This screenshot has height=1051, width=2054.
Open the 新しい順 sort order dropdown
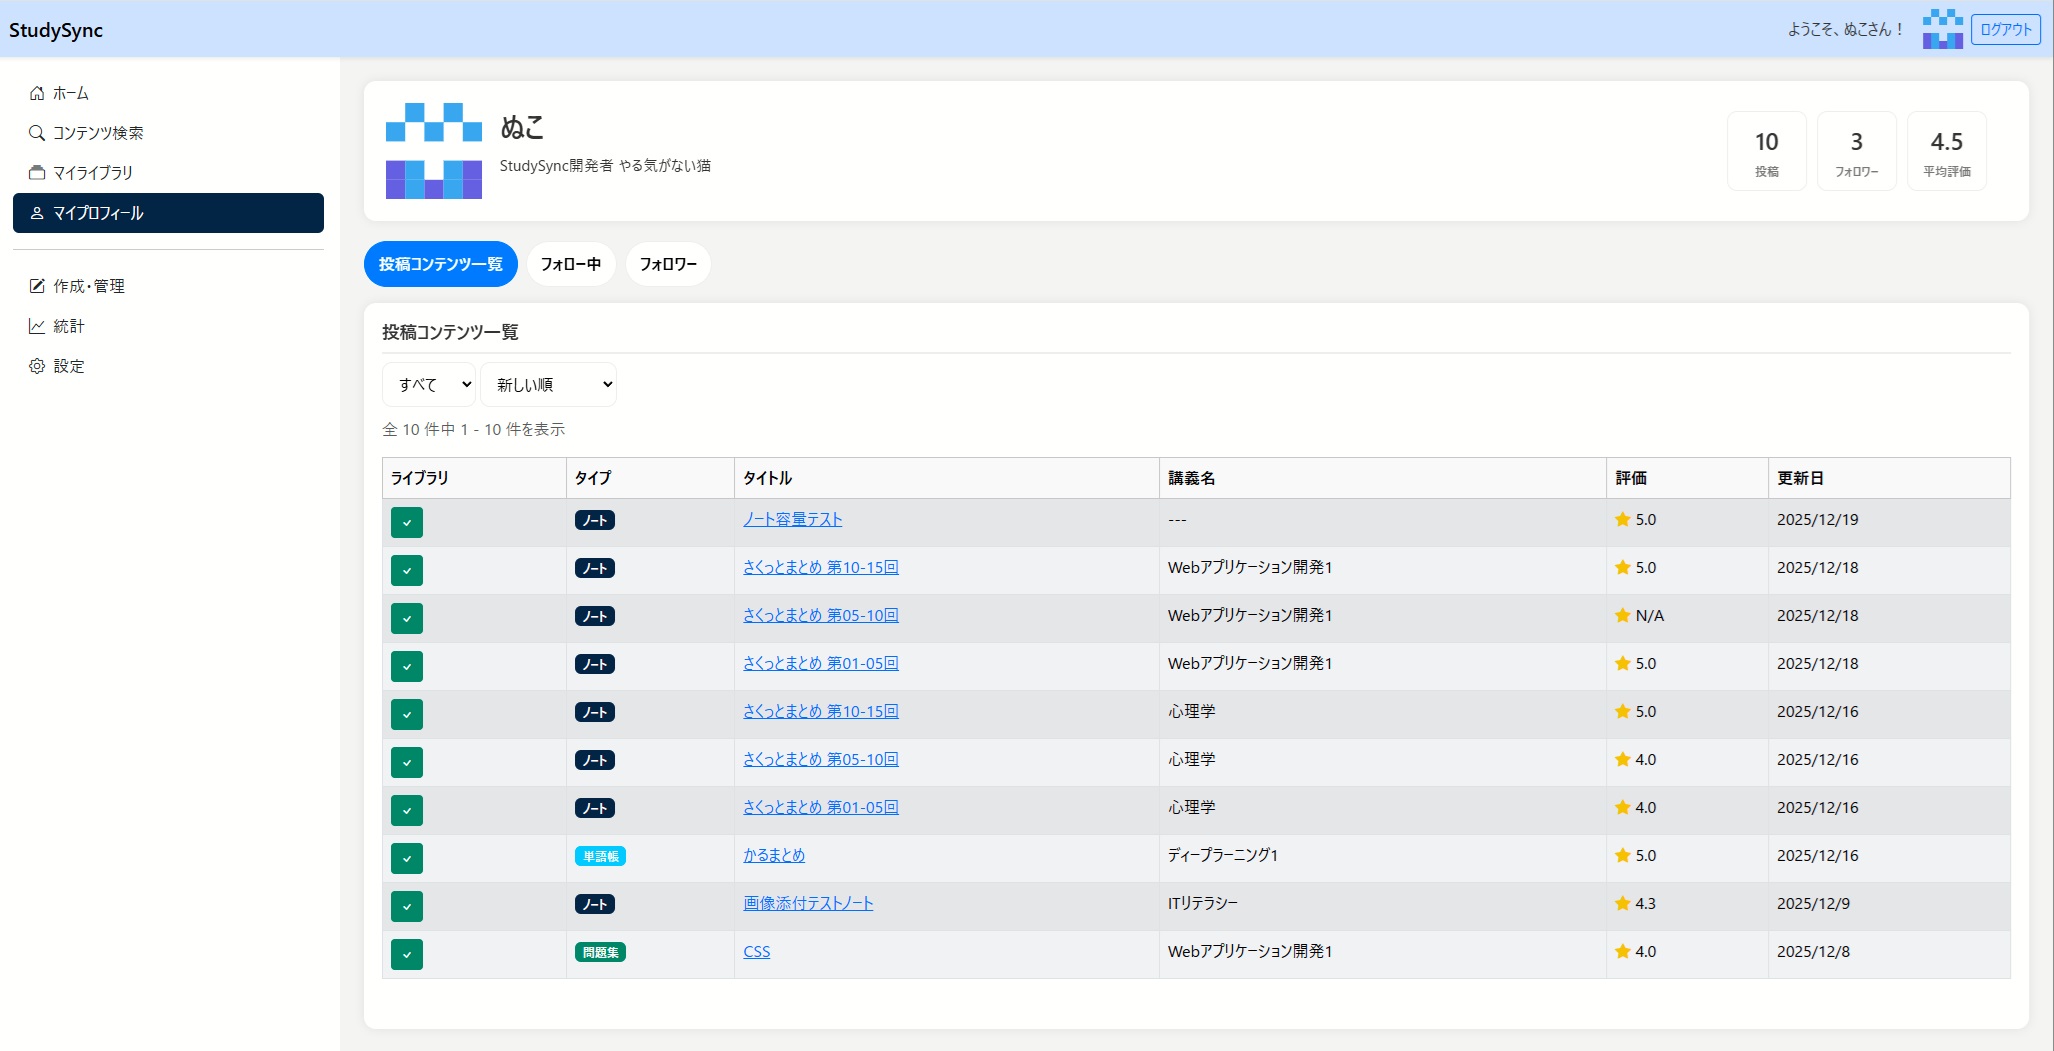click(x=548, y=385)
